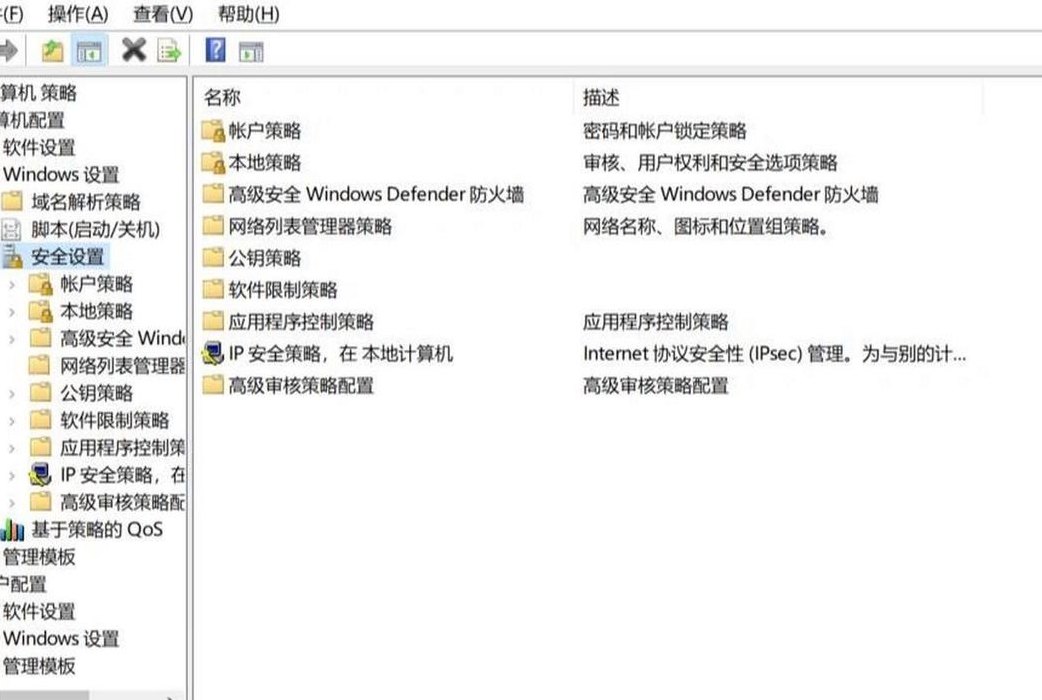Expand 公钥策略 node in tree
This screenshot has width=1042, height=700.
pos(11,394)
